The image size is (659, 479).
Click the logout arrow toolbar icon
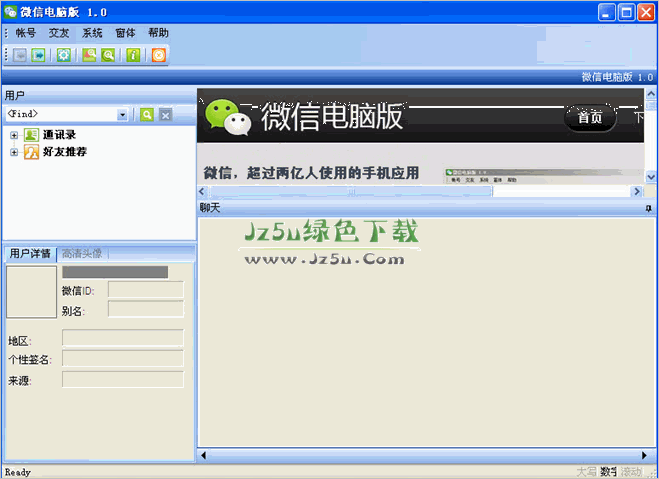(38, 55)
